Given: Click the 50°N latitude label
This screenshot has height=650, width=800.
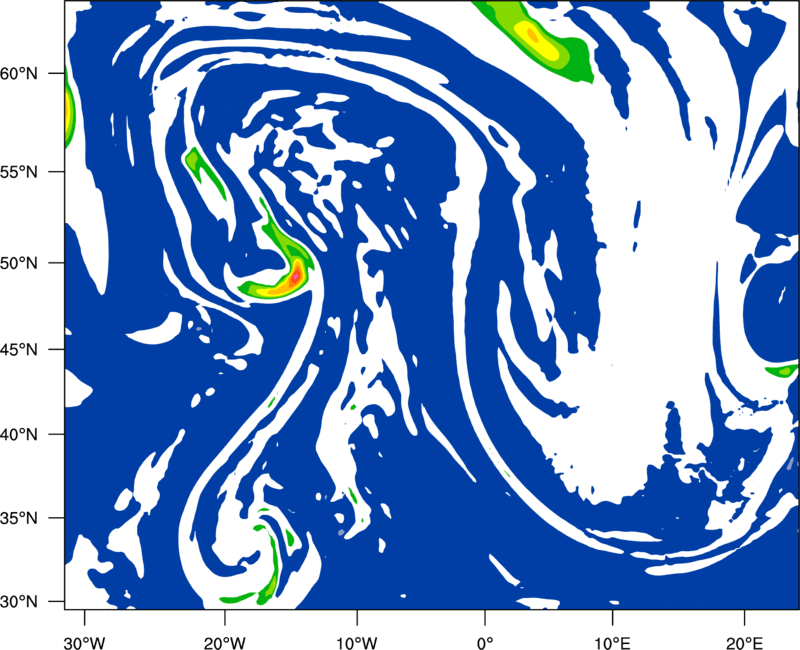Looking at the screenshot, I should [x=19, y=263].
